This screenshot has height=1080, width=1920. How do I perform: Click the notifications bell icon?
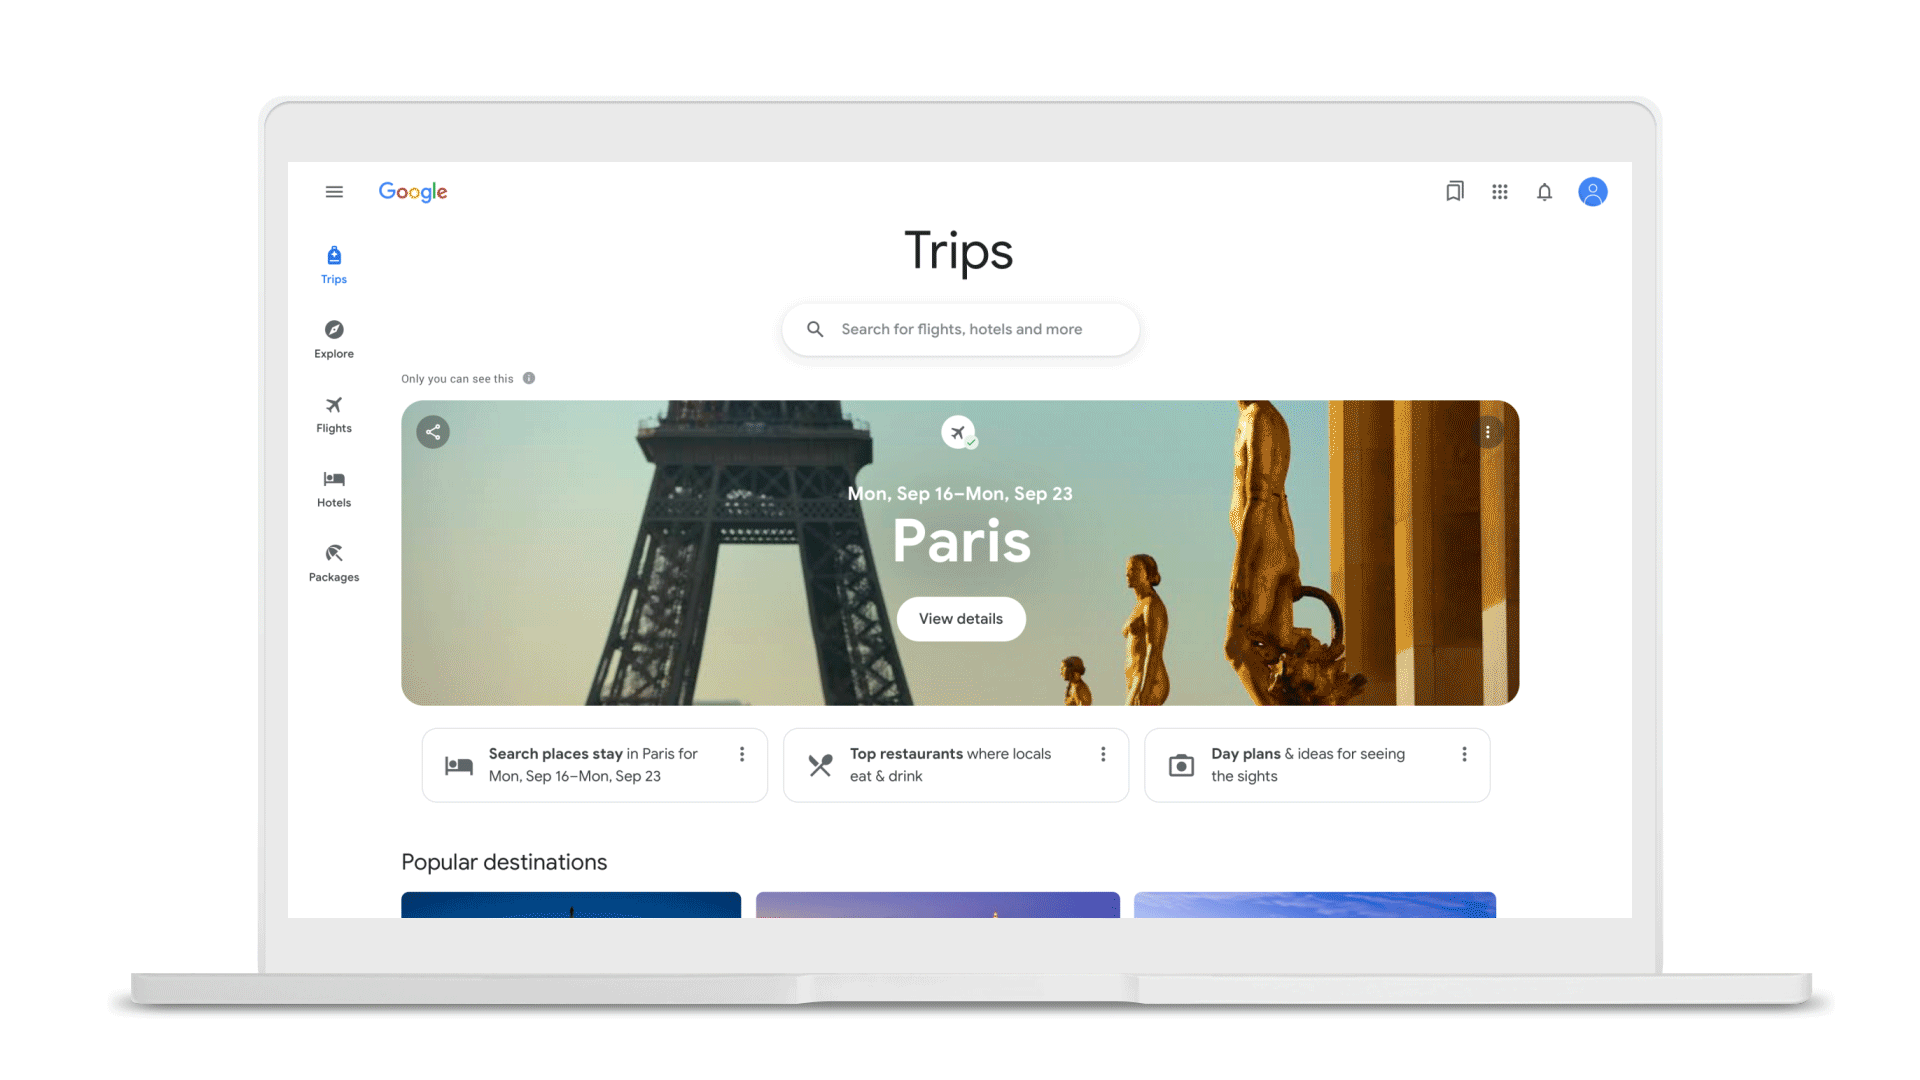1544,193
